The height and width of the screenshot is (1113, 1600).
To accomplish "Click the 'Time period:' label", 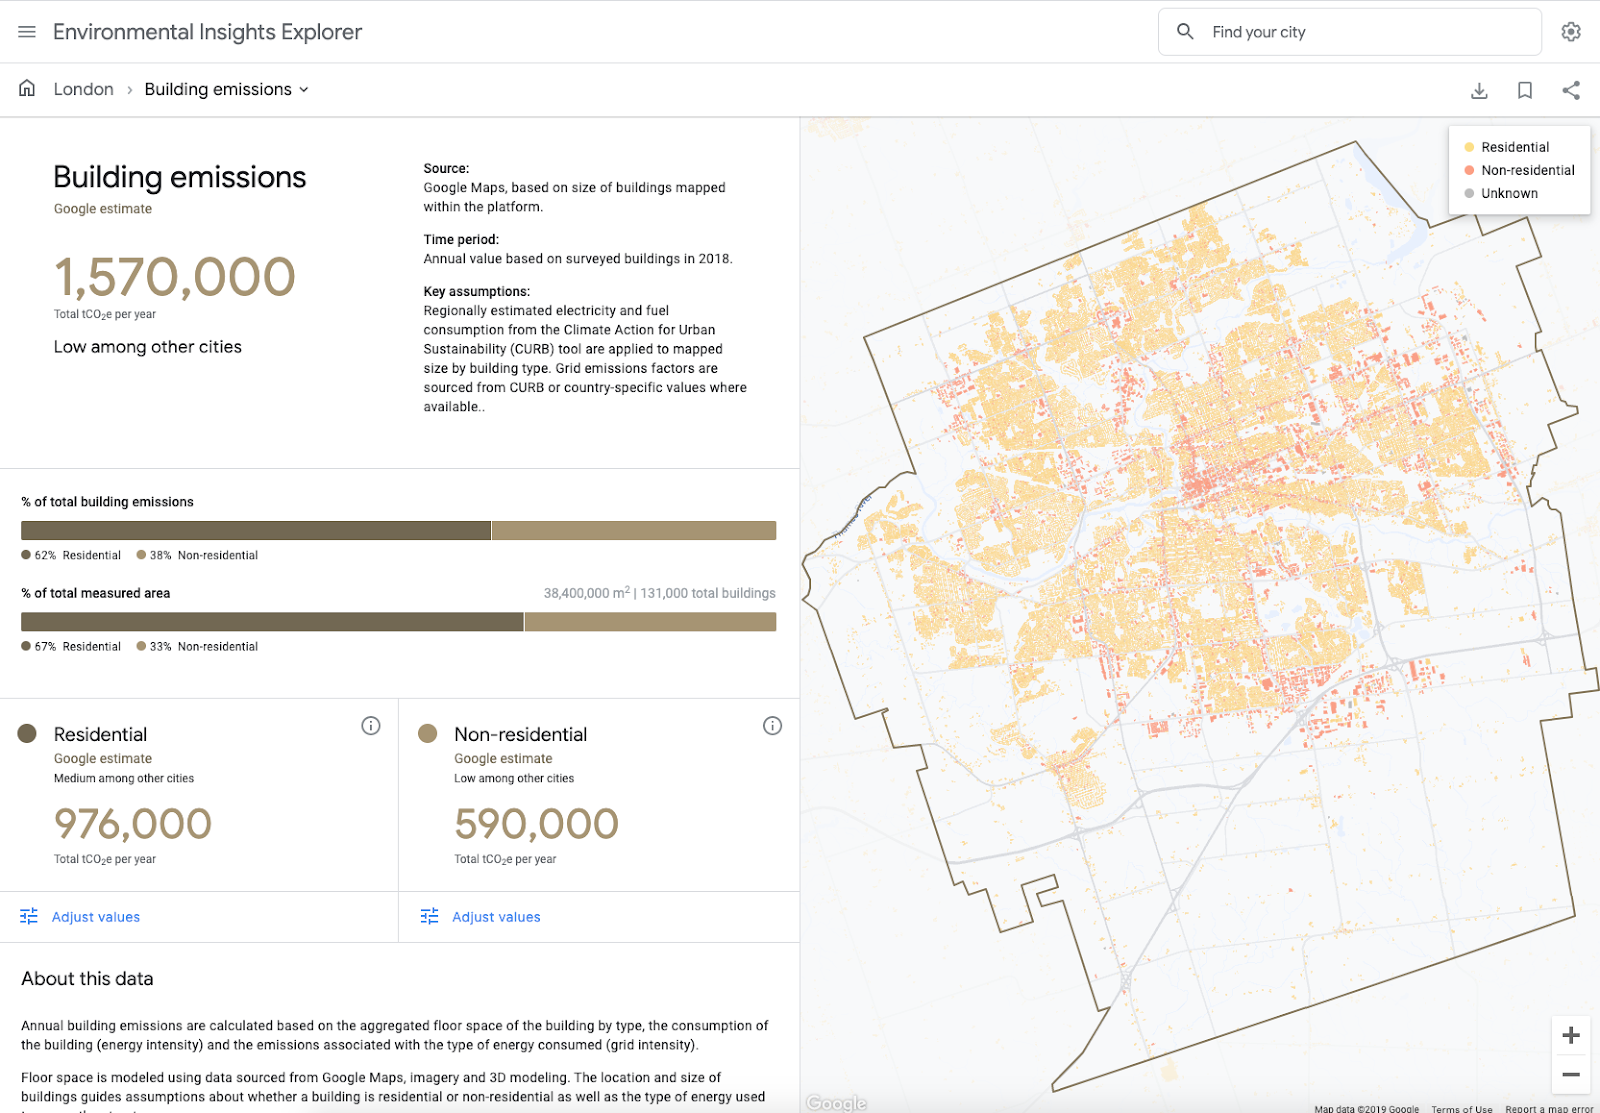I will tap(461, 240).
